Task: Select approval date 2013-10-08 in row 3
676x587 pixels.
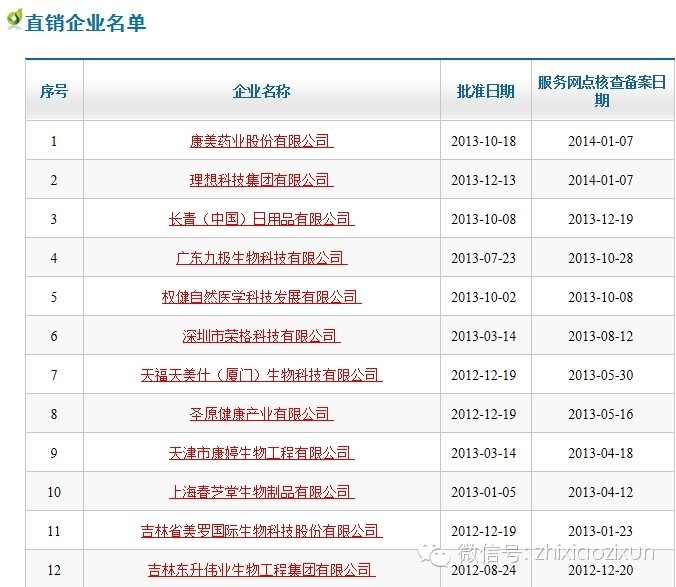Action: coord(484,219)
